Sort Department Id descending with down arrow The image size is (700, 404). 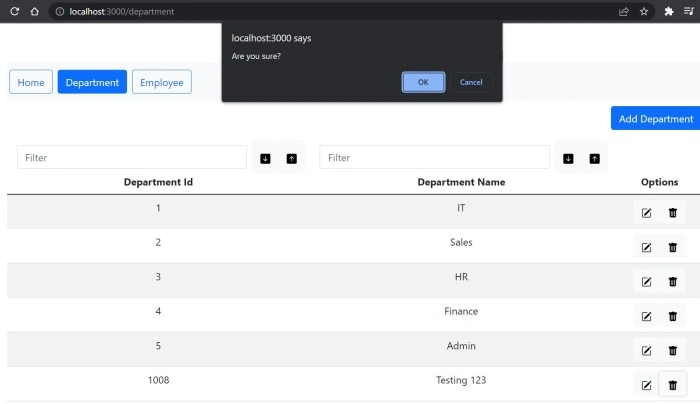click(x=265, y=158)
